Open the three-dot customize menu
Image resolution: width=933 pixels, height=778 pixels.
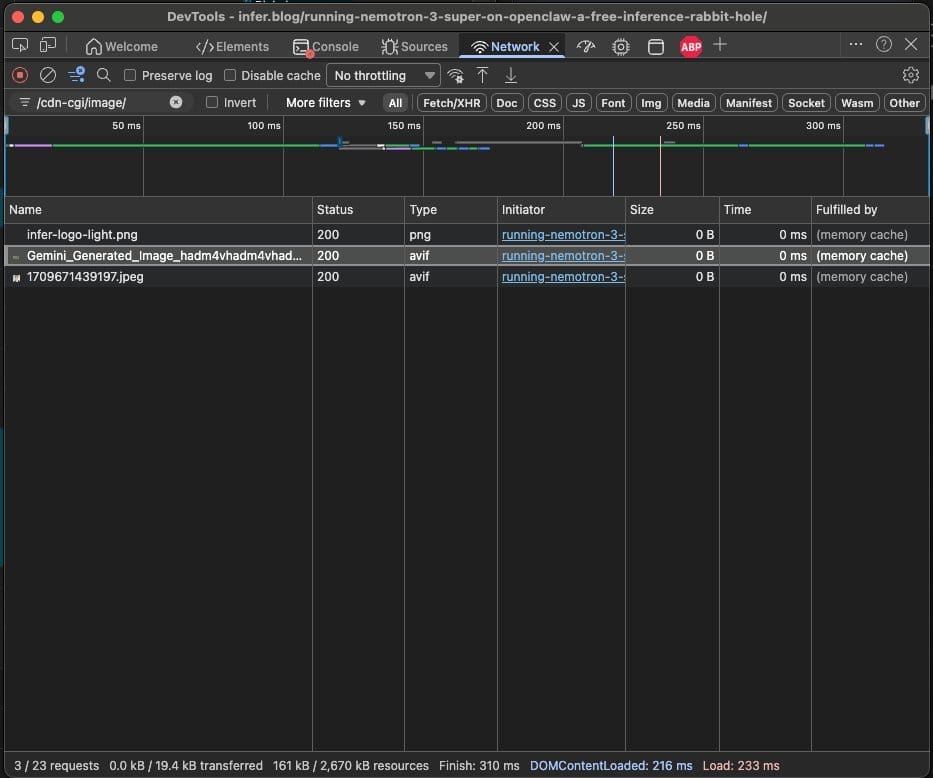(856, 44)
